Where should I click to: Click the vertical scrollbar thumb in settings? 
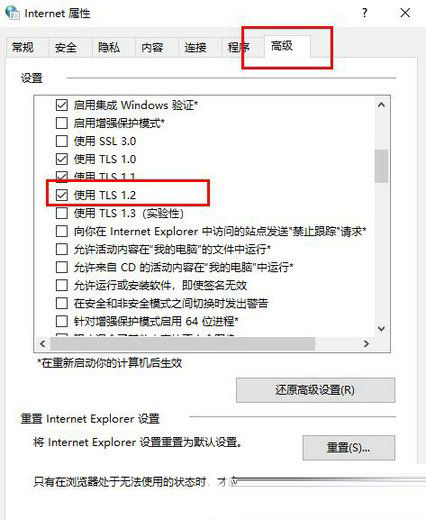(x=381, y=166)
